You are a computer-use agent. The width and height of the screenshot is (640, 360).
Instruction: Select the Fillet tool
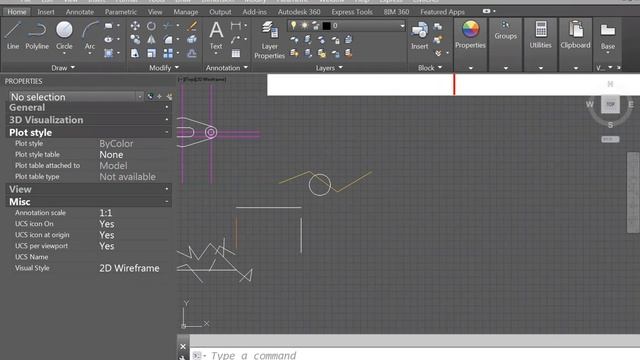(168, 40)
